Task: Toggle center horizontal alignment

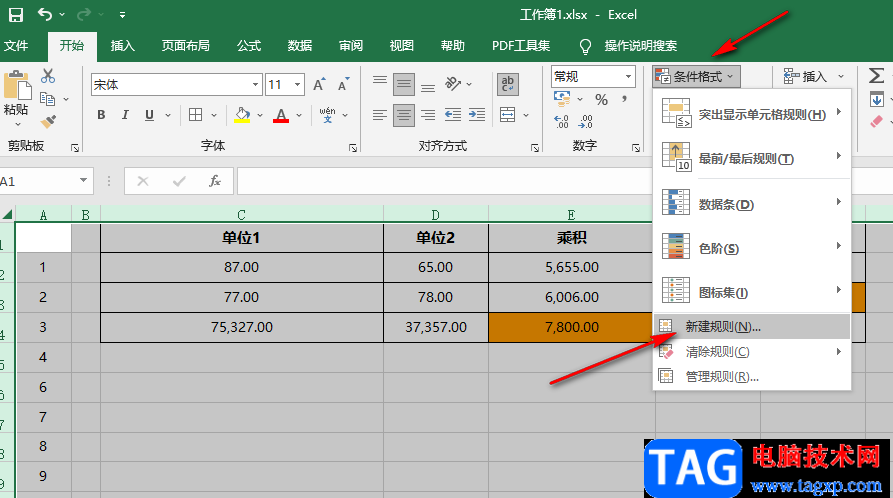Action: pos(404,116)
